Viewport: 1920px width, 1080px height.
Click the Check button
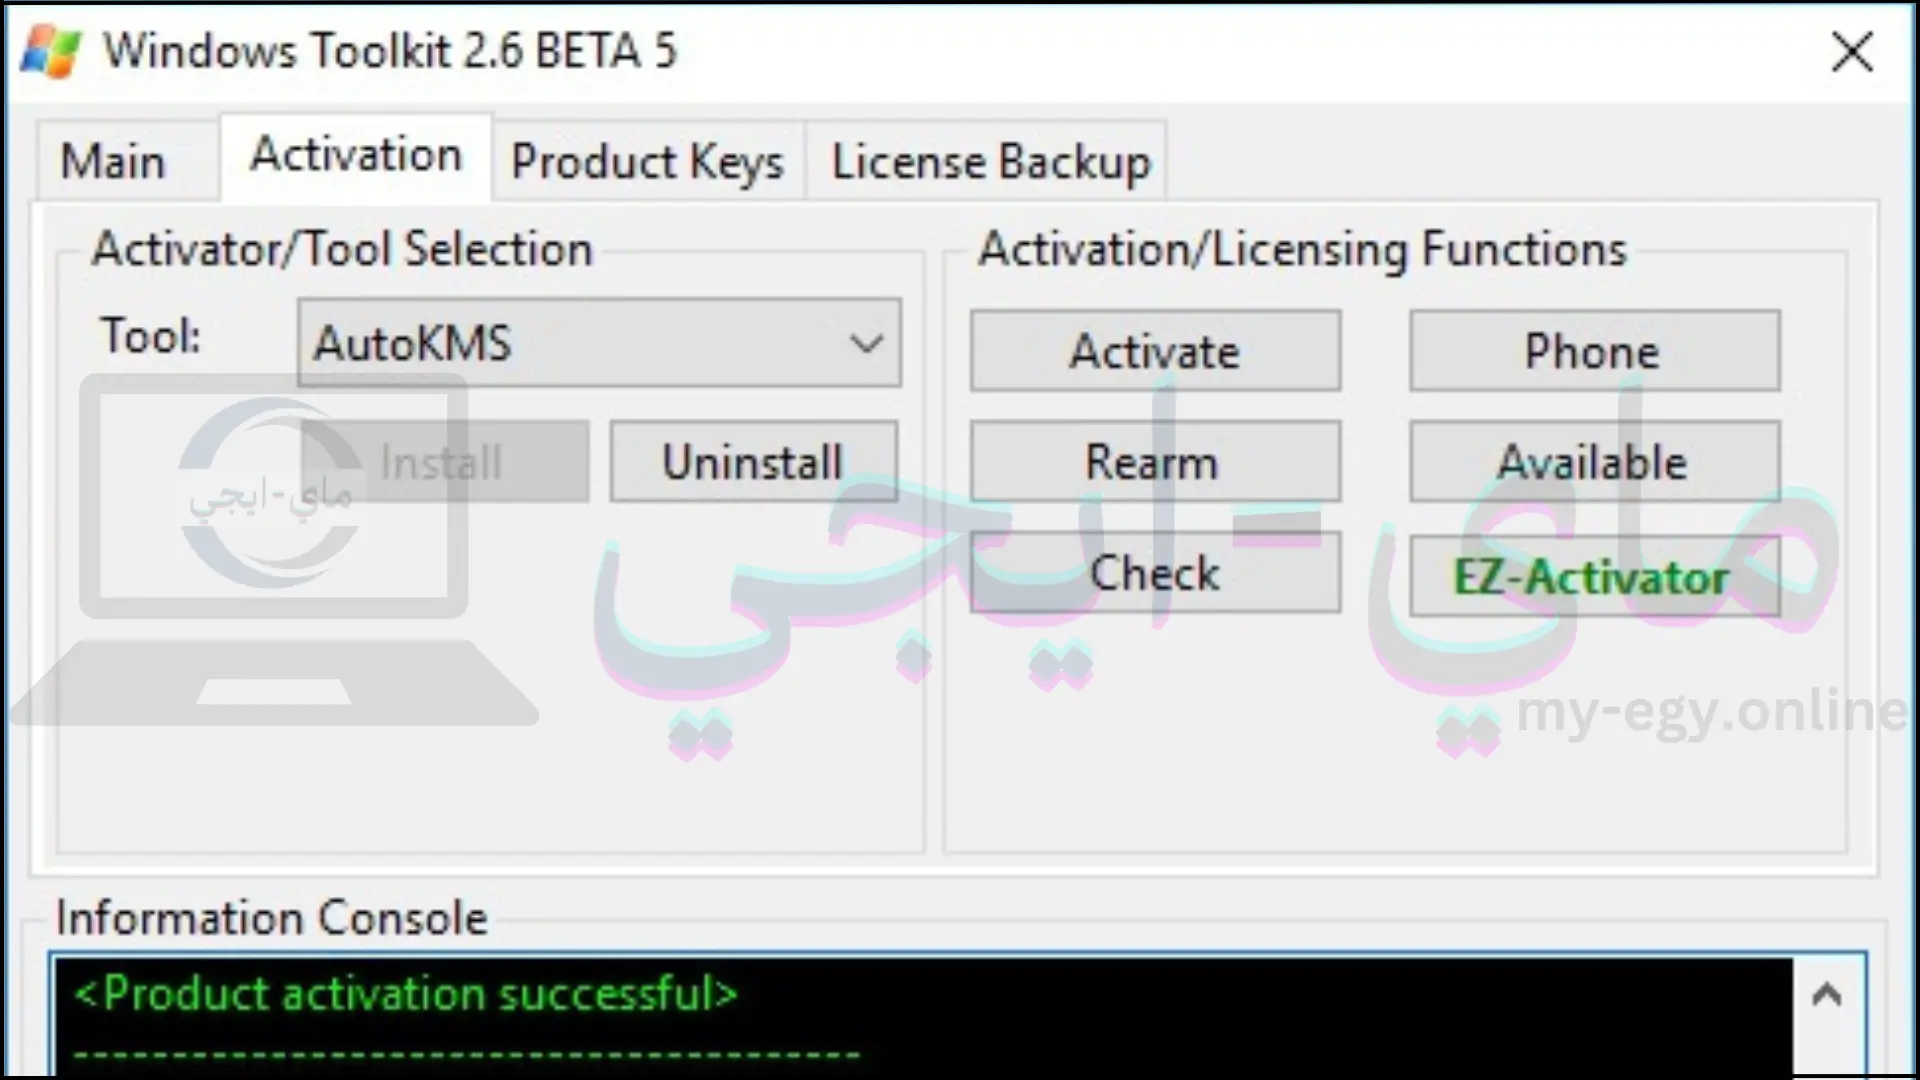point(1155,572)
